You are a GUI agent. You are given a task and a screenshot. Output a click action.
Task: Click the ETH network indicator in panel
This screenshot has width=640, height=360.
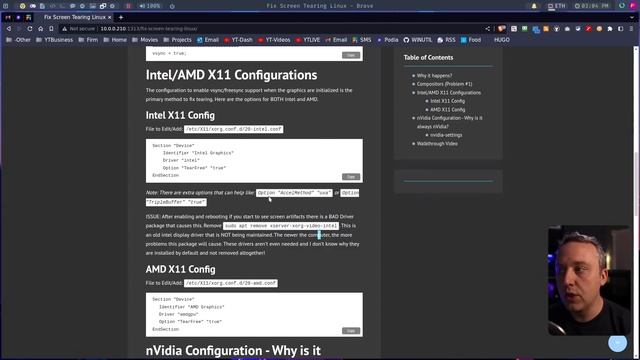[557, 6]
